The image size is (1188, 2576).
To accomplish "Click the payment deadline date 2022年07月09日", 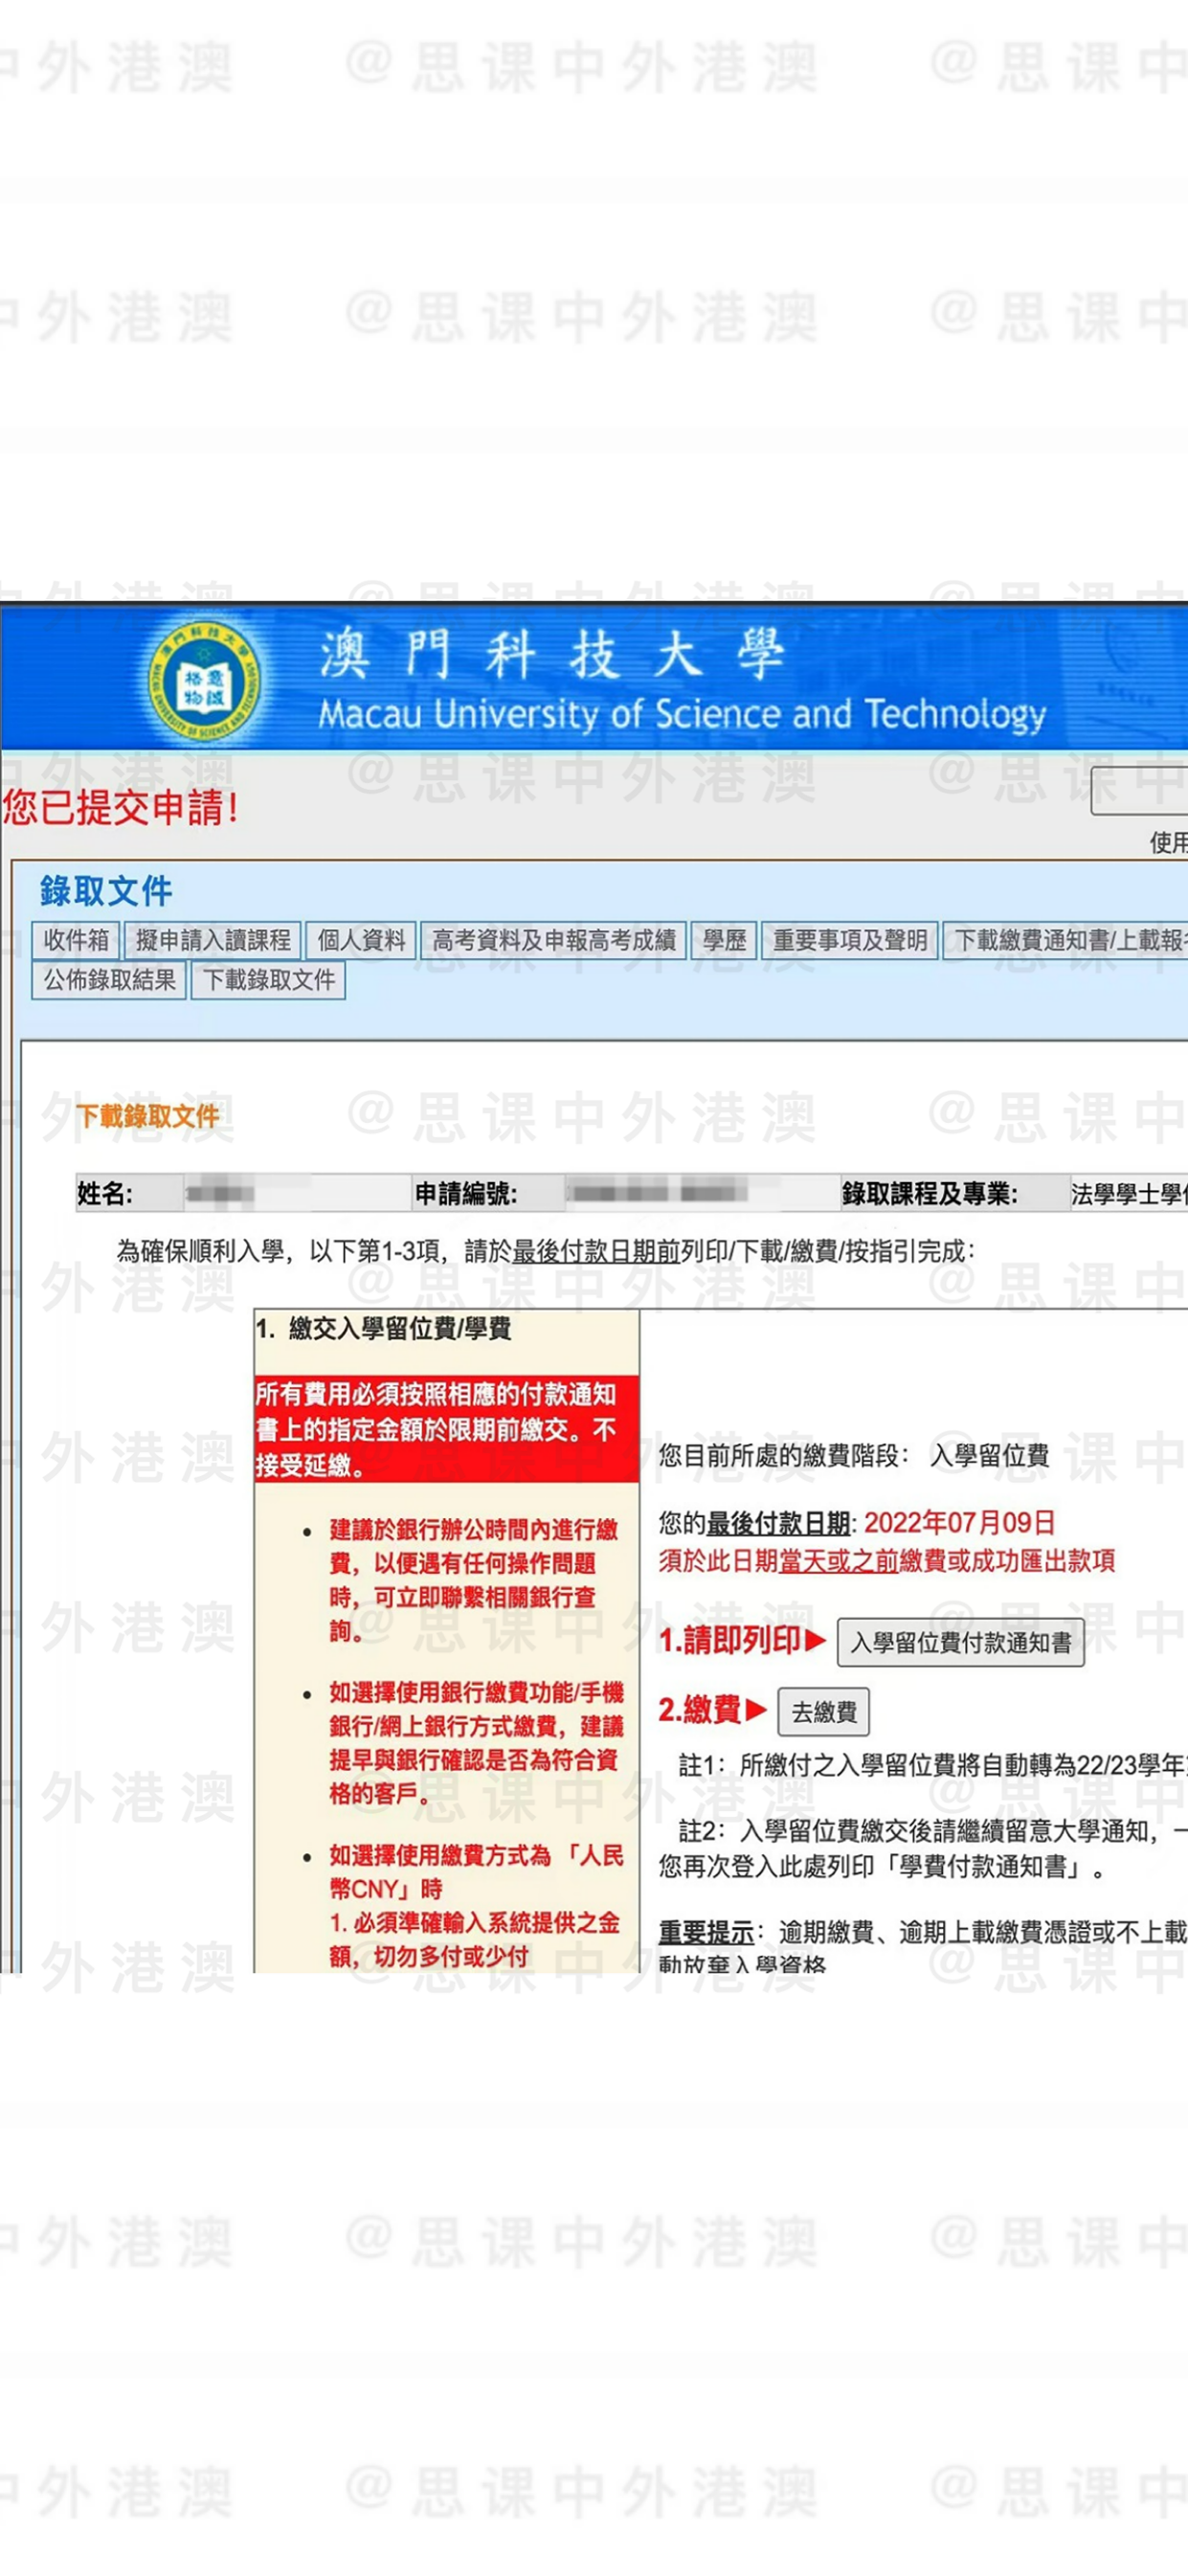I will point(959,1522).
